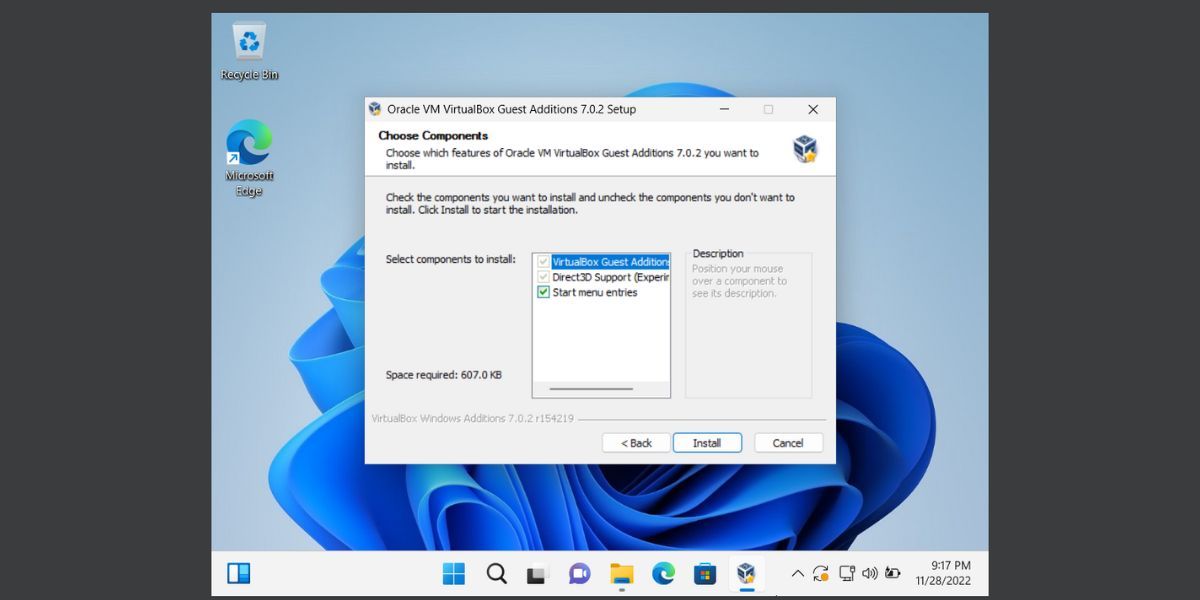Click the VirtualBox cube logo in the header
Viewport: 1200px width, 600px height.
805,149
